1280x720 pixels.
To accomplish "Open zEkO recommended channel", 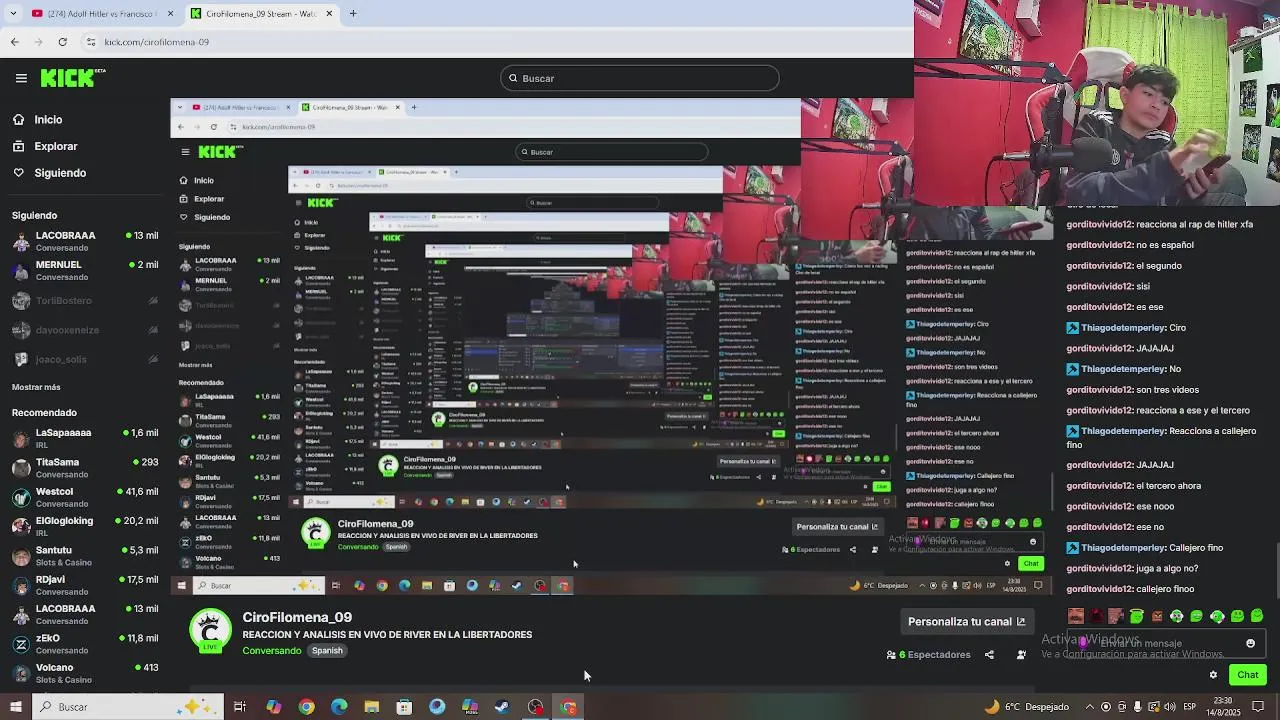I will click(x=85, y=643).
